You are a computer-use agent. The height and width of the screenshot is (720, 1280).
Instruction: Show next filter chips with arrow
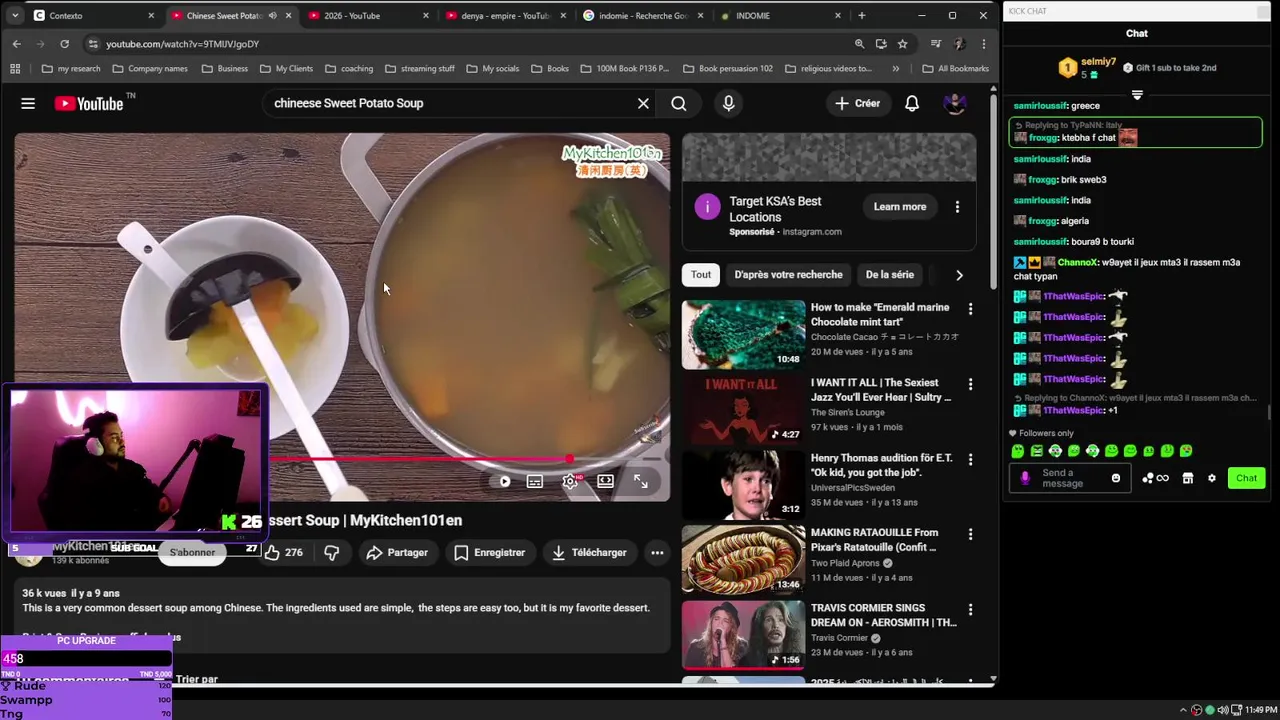click(x=959, y=275)
